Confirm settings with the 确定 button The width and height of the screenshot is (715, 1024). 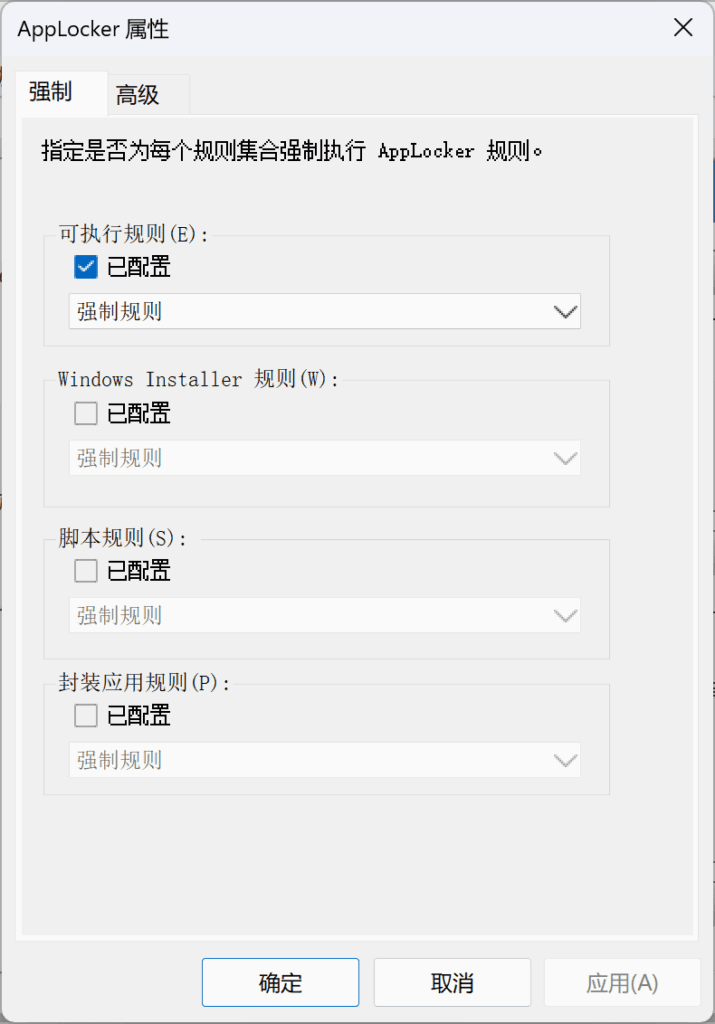click(280, 982)
